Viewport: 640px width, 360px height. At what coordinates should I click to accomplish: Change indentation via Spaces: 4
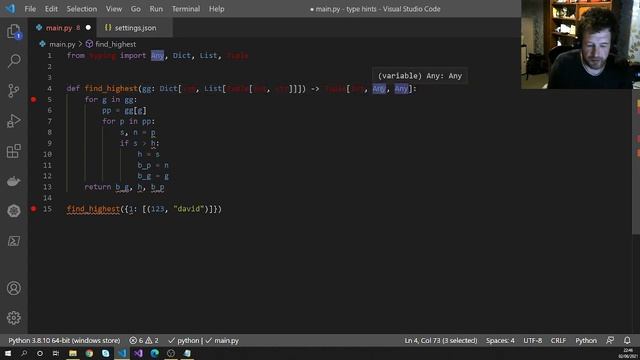click(x=500, y=340)
